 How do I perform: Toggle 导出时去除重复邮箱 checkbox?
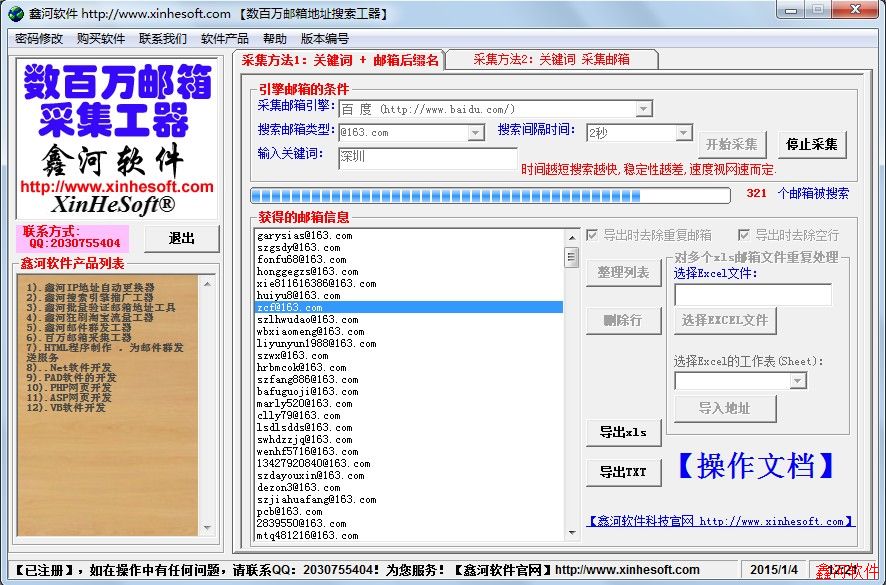tap(592, 235)
